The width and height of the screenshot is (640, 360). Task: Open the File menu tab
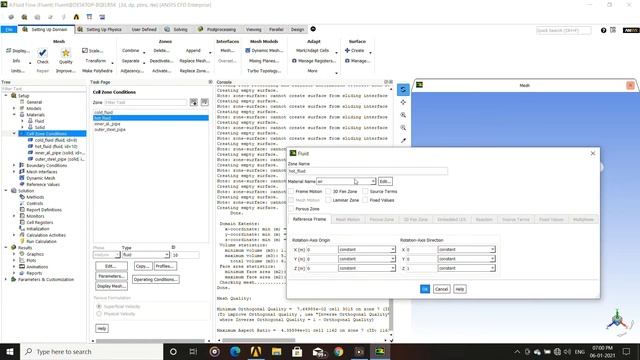[x=9, y=29]
